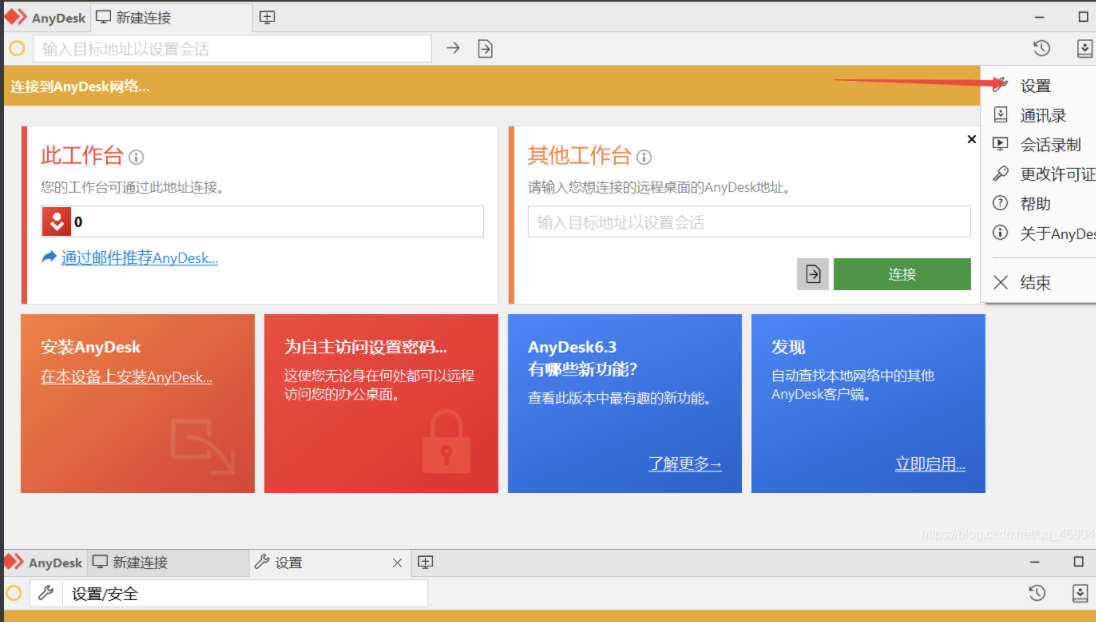Click the top address bar input field

click(232, 49)
